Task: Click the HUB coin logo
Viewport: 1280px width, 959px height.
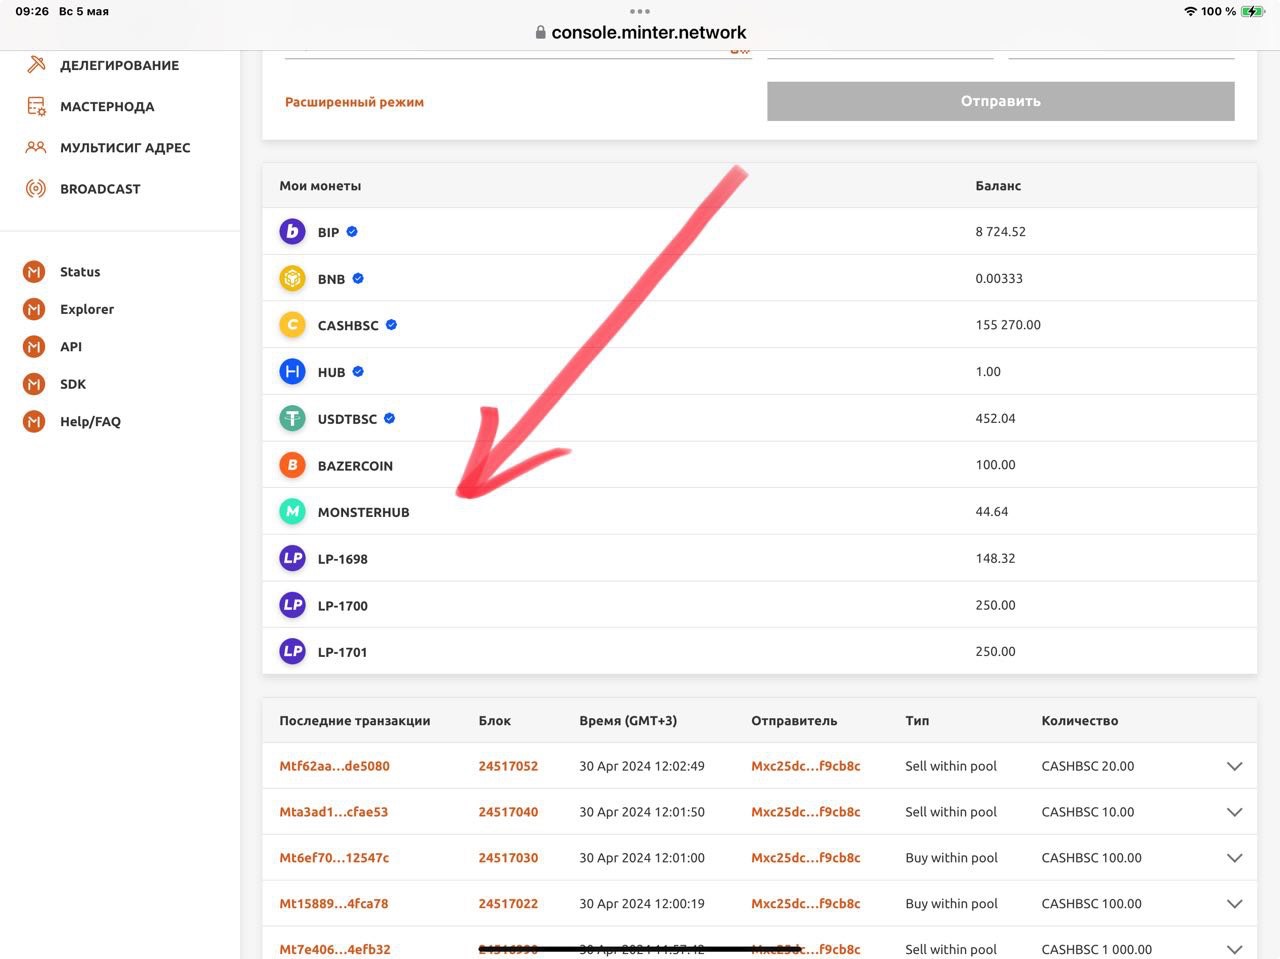Action: tap(292, 372)
